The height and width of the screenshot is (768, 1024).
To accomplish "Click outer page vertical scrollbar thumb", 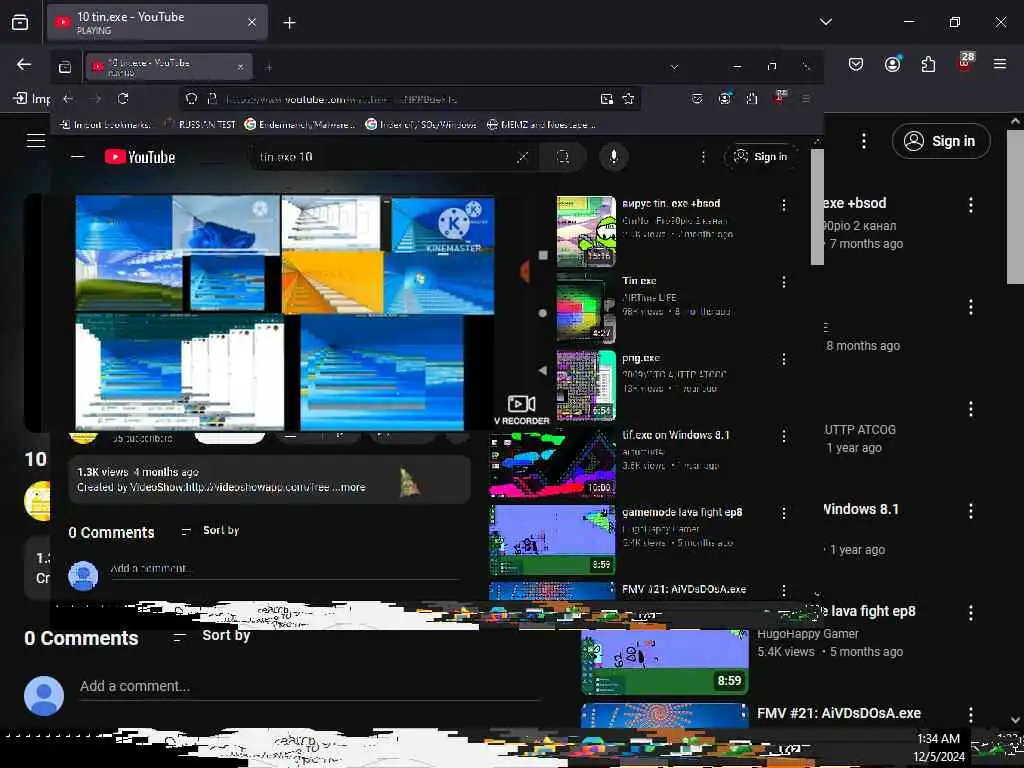I will point(1015,206).
